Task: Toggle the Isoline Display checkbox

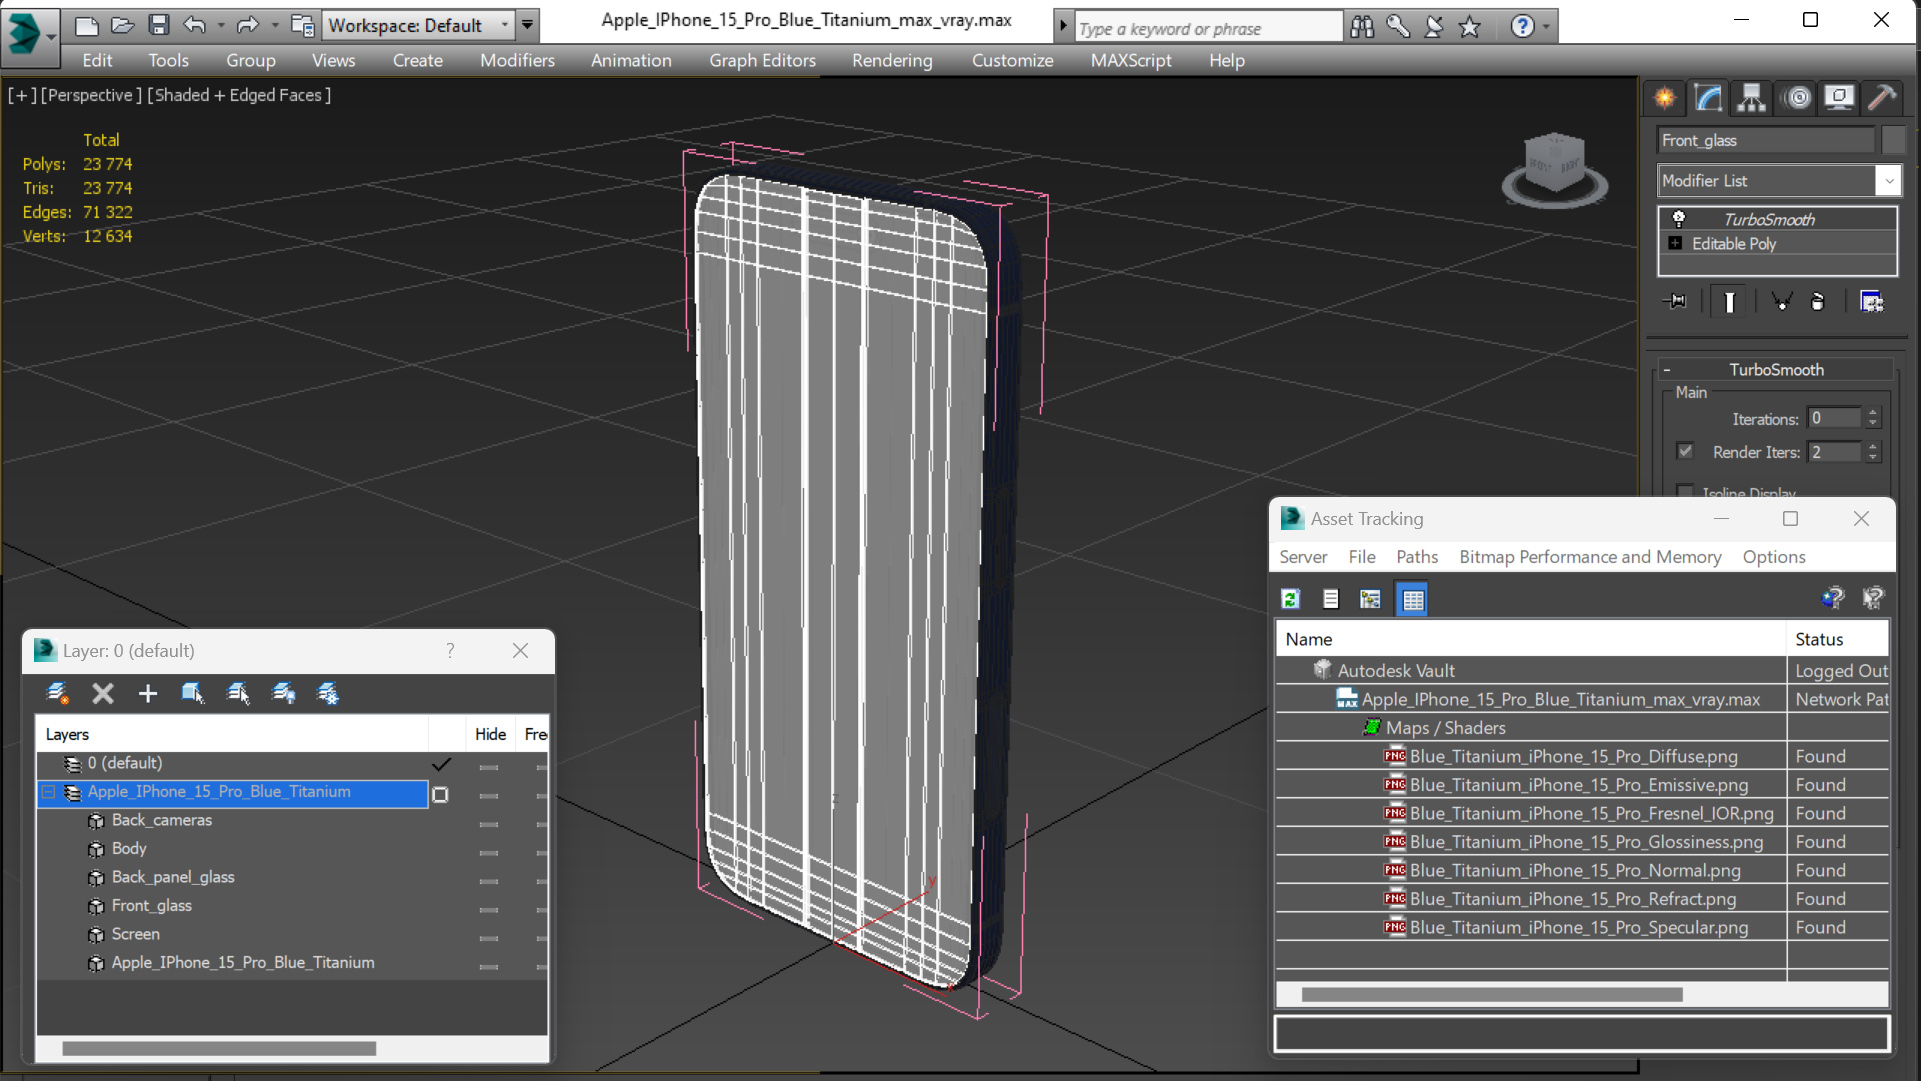Action: point(1685,491)
